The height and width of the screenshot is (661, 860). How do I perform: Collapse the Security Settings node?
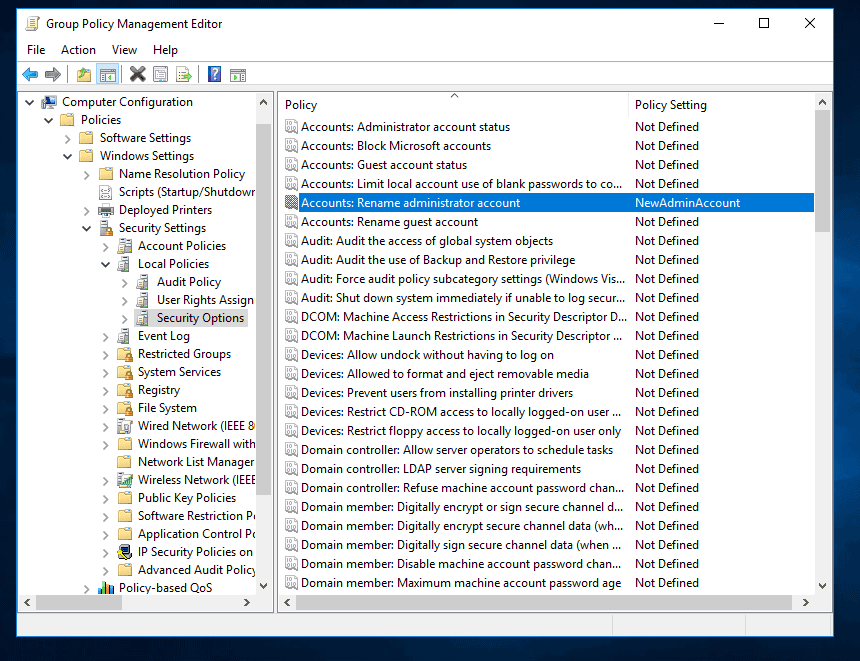pos(87,228)
